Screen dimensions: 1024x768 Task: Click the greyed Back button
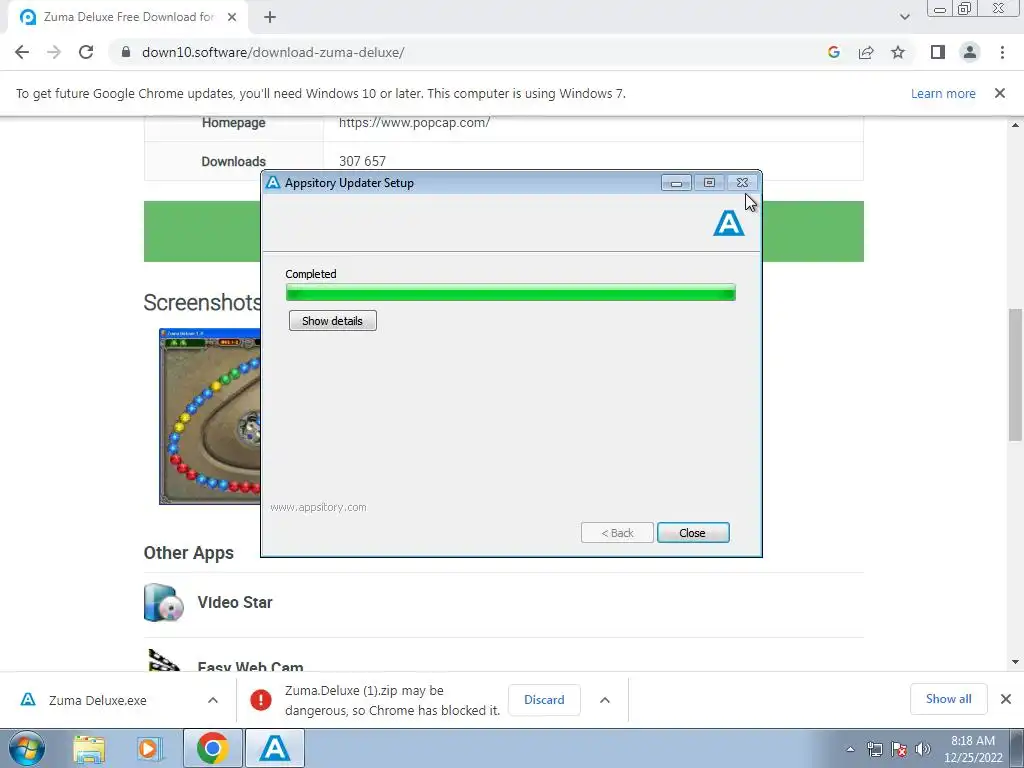pos(617,533)
